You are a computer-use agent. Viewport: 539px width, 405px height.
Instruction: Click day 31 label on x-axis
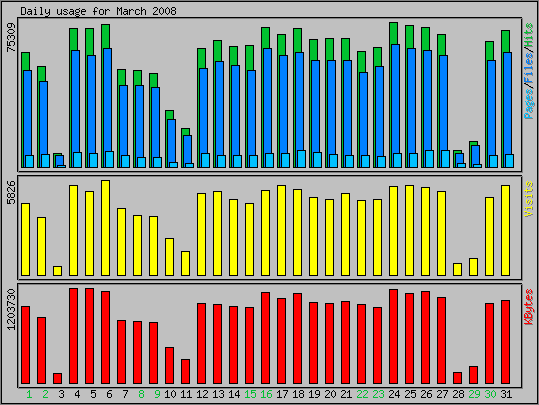[x=506, y=394]
